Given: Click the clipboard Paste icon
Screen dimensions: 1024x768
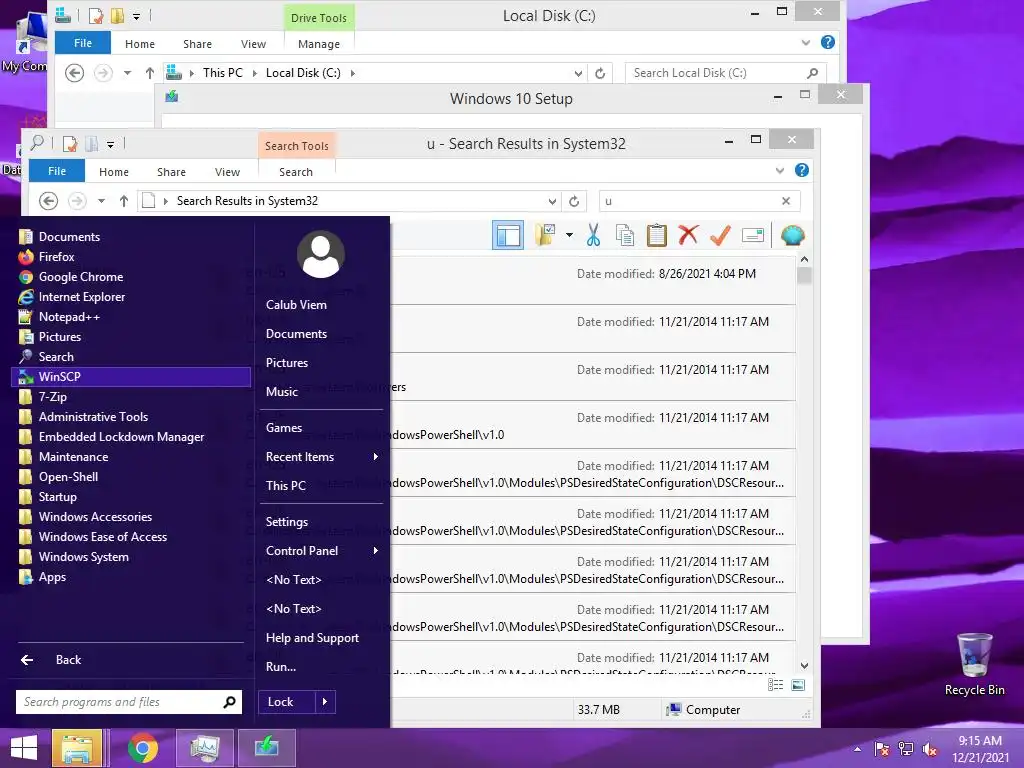Looking at the screenshot, I should point(656,235).
